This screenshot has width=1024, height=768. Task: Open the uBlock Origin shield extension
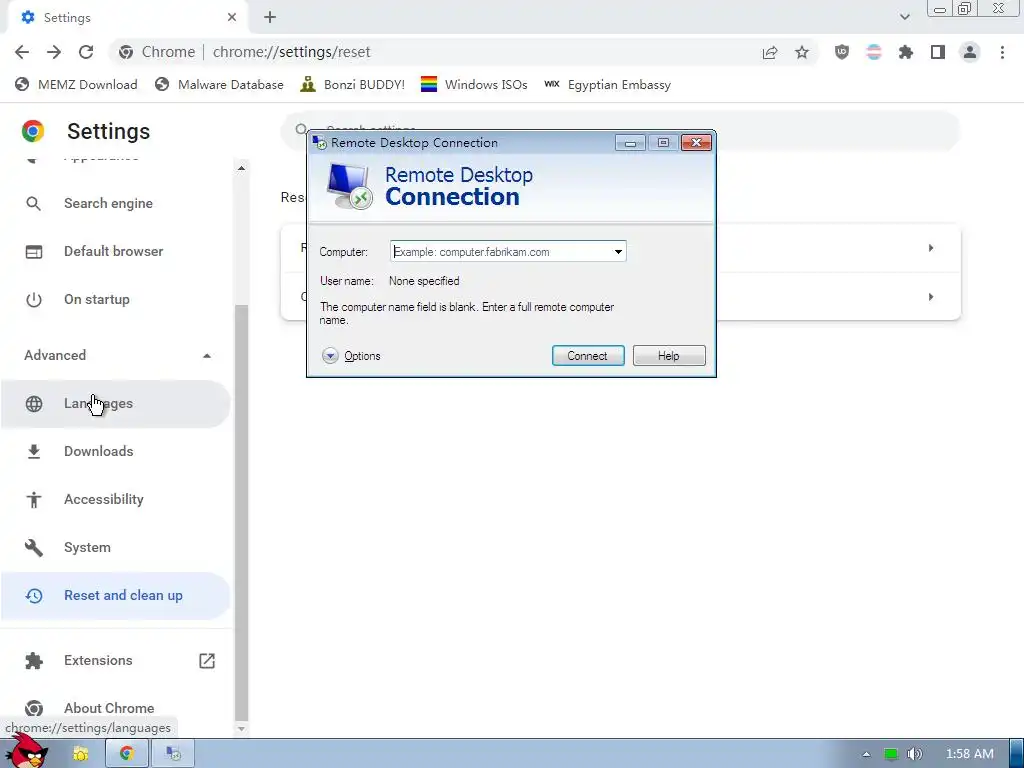point(842,52)
